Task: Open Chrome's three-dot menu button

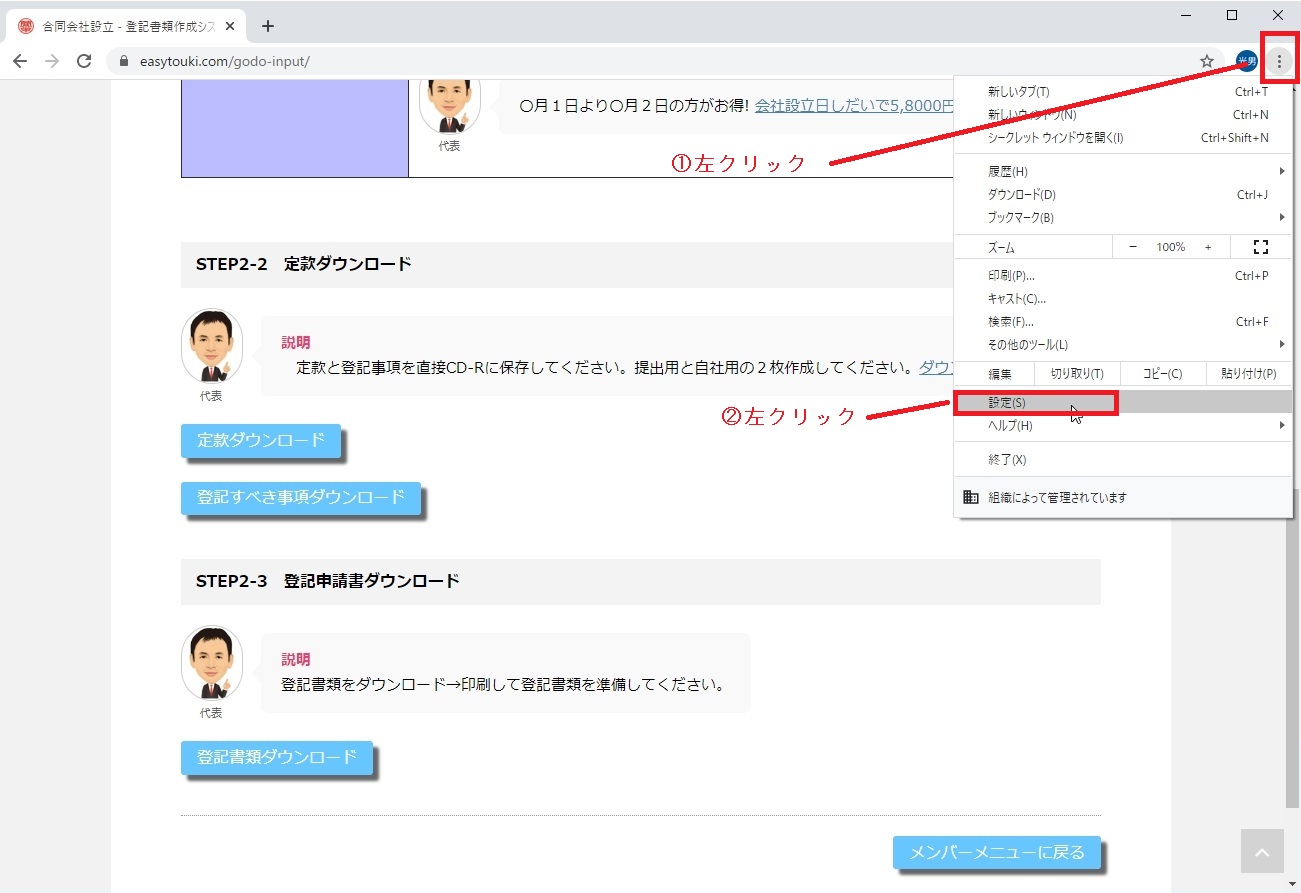Action: (1279, 61)
